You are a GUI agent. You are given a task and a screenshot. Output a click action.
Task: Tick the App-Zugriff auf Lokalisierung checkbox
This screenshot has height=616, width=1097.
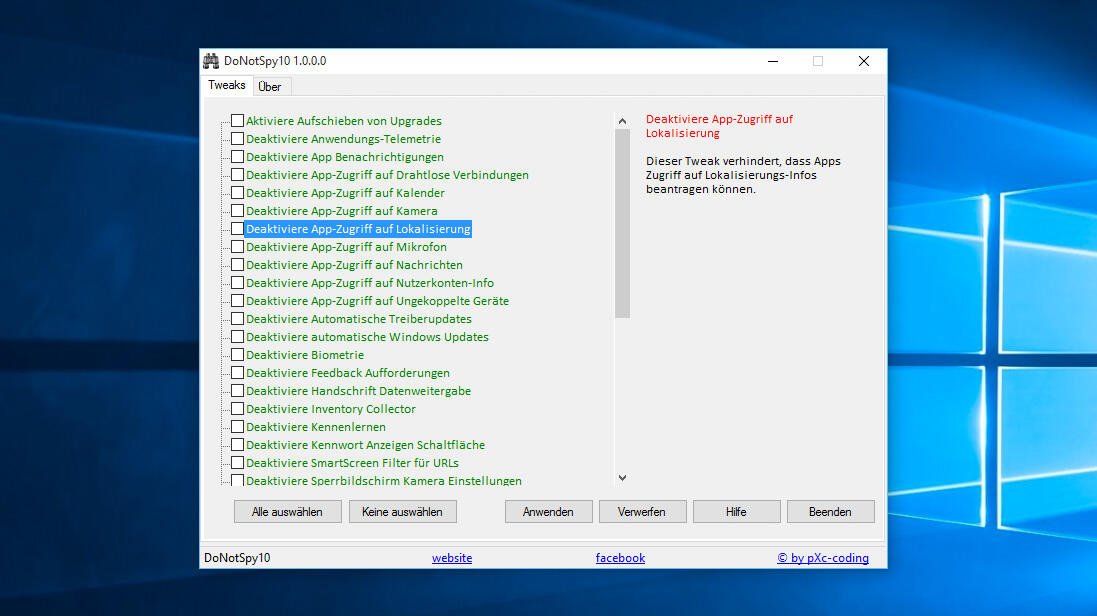[238, 229]
